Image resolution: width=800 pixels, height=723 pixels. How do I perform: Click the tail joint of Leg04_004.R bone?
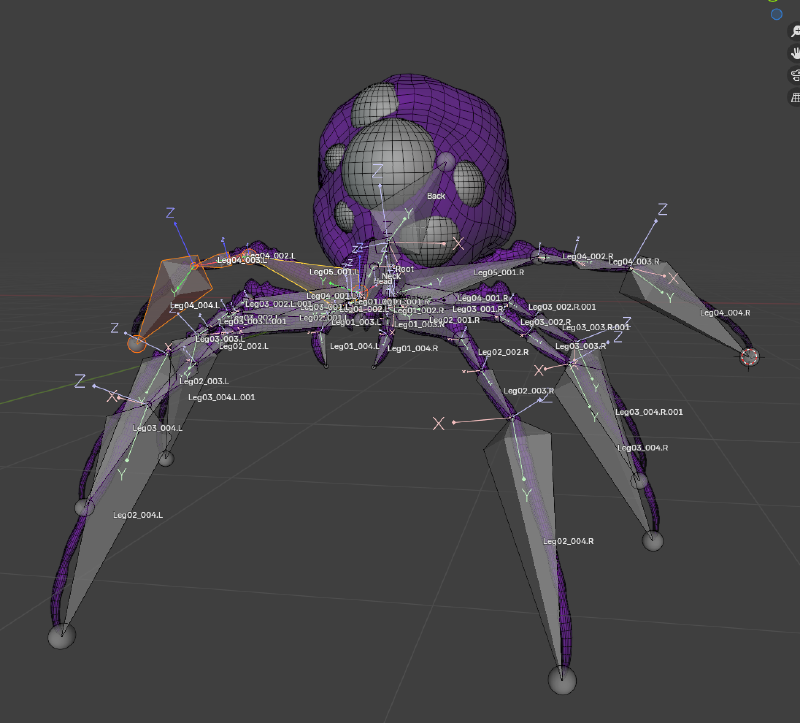pyautogui.click(x=749, y=356)
